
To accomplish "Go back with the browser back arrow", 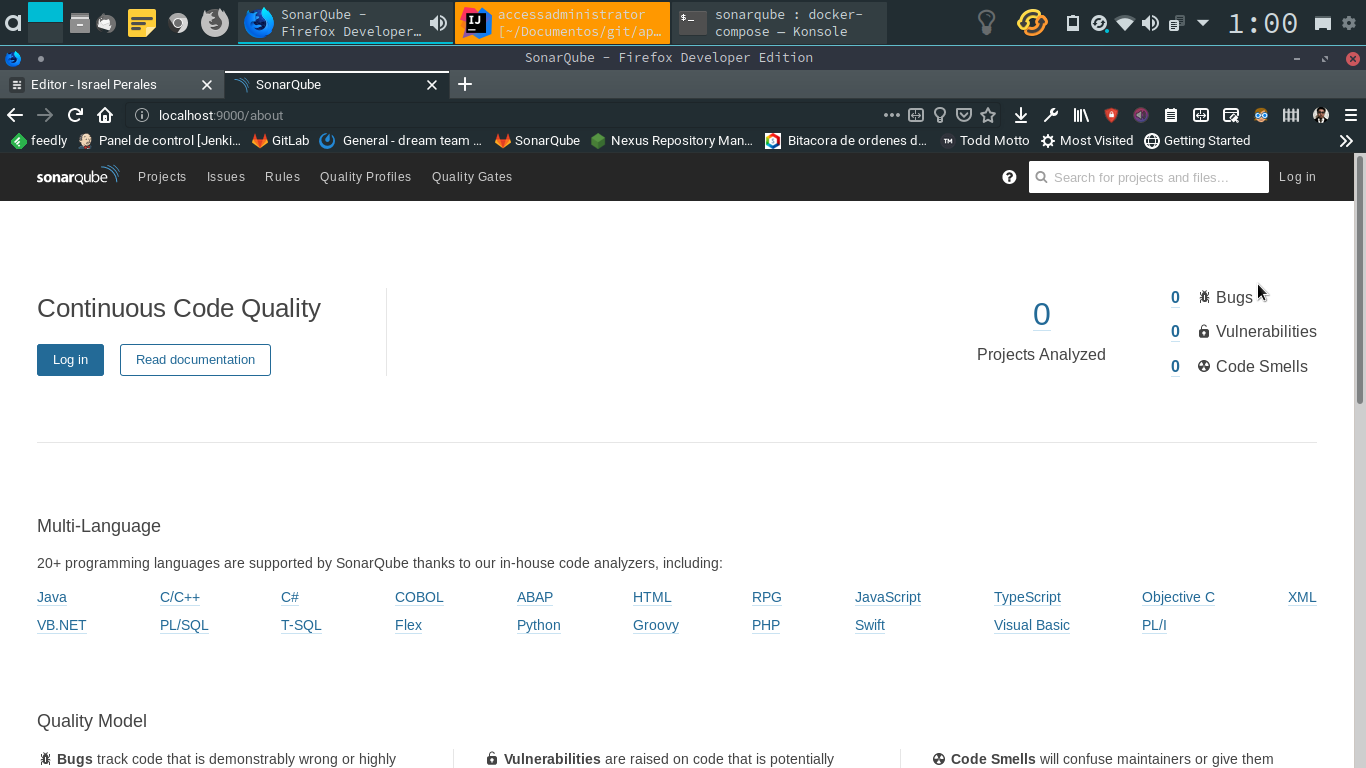I will click(x=15, y=115).
